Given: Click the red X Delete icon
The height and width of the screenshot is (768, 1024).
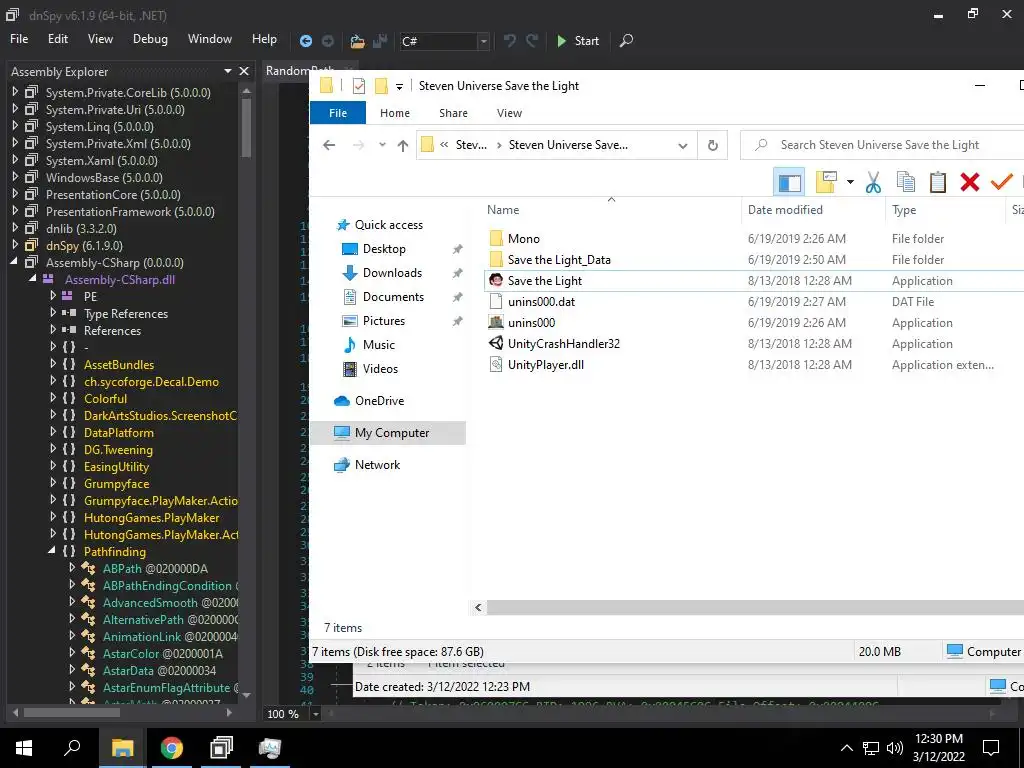Looking at the screenshot, I should [x=969, y=182].
